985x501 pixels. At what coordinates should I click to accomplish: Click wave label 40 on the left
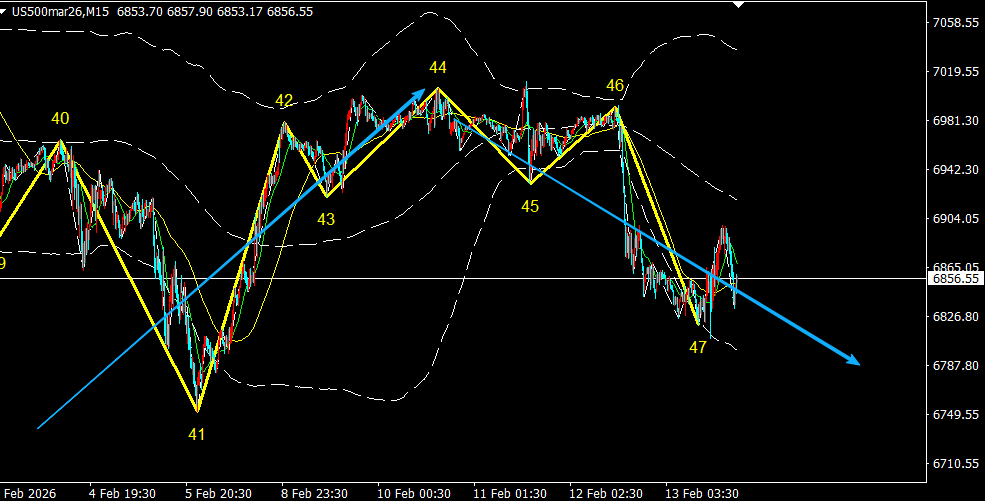click(x=60, y=119)
